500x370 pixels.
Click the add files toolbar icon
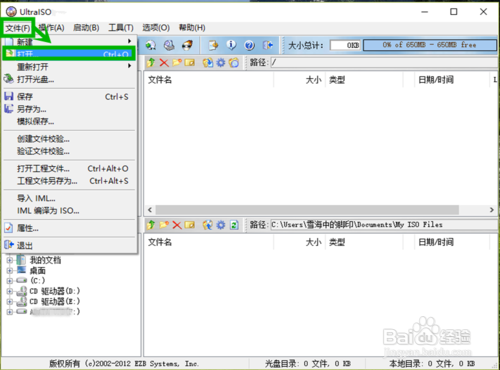(213, 45)
